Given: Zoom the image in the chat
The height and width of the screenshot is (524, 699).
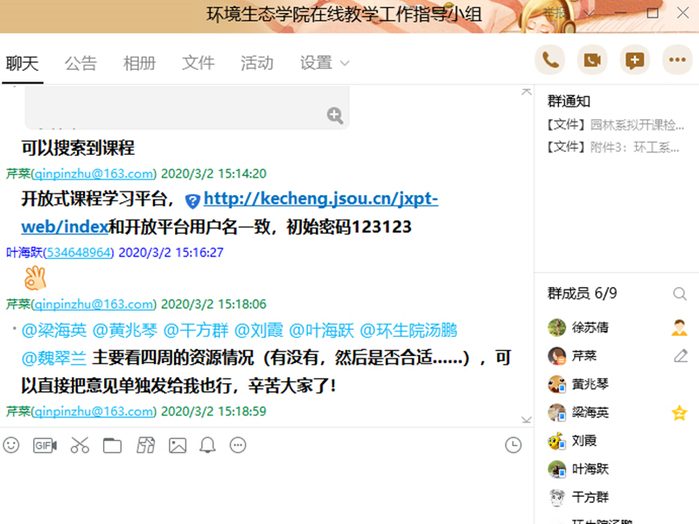Looking at the screenshot, I should tap(335, 116).
